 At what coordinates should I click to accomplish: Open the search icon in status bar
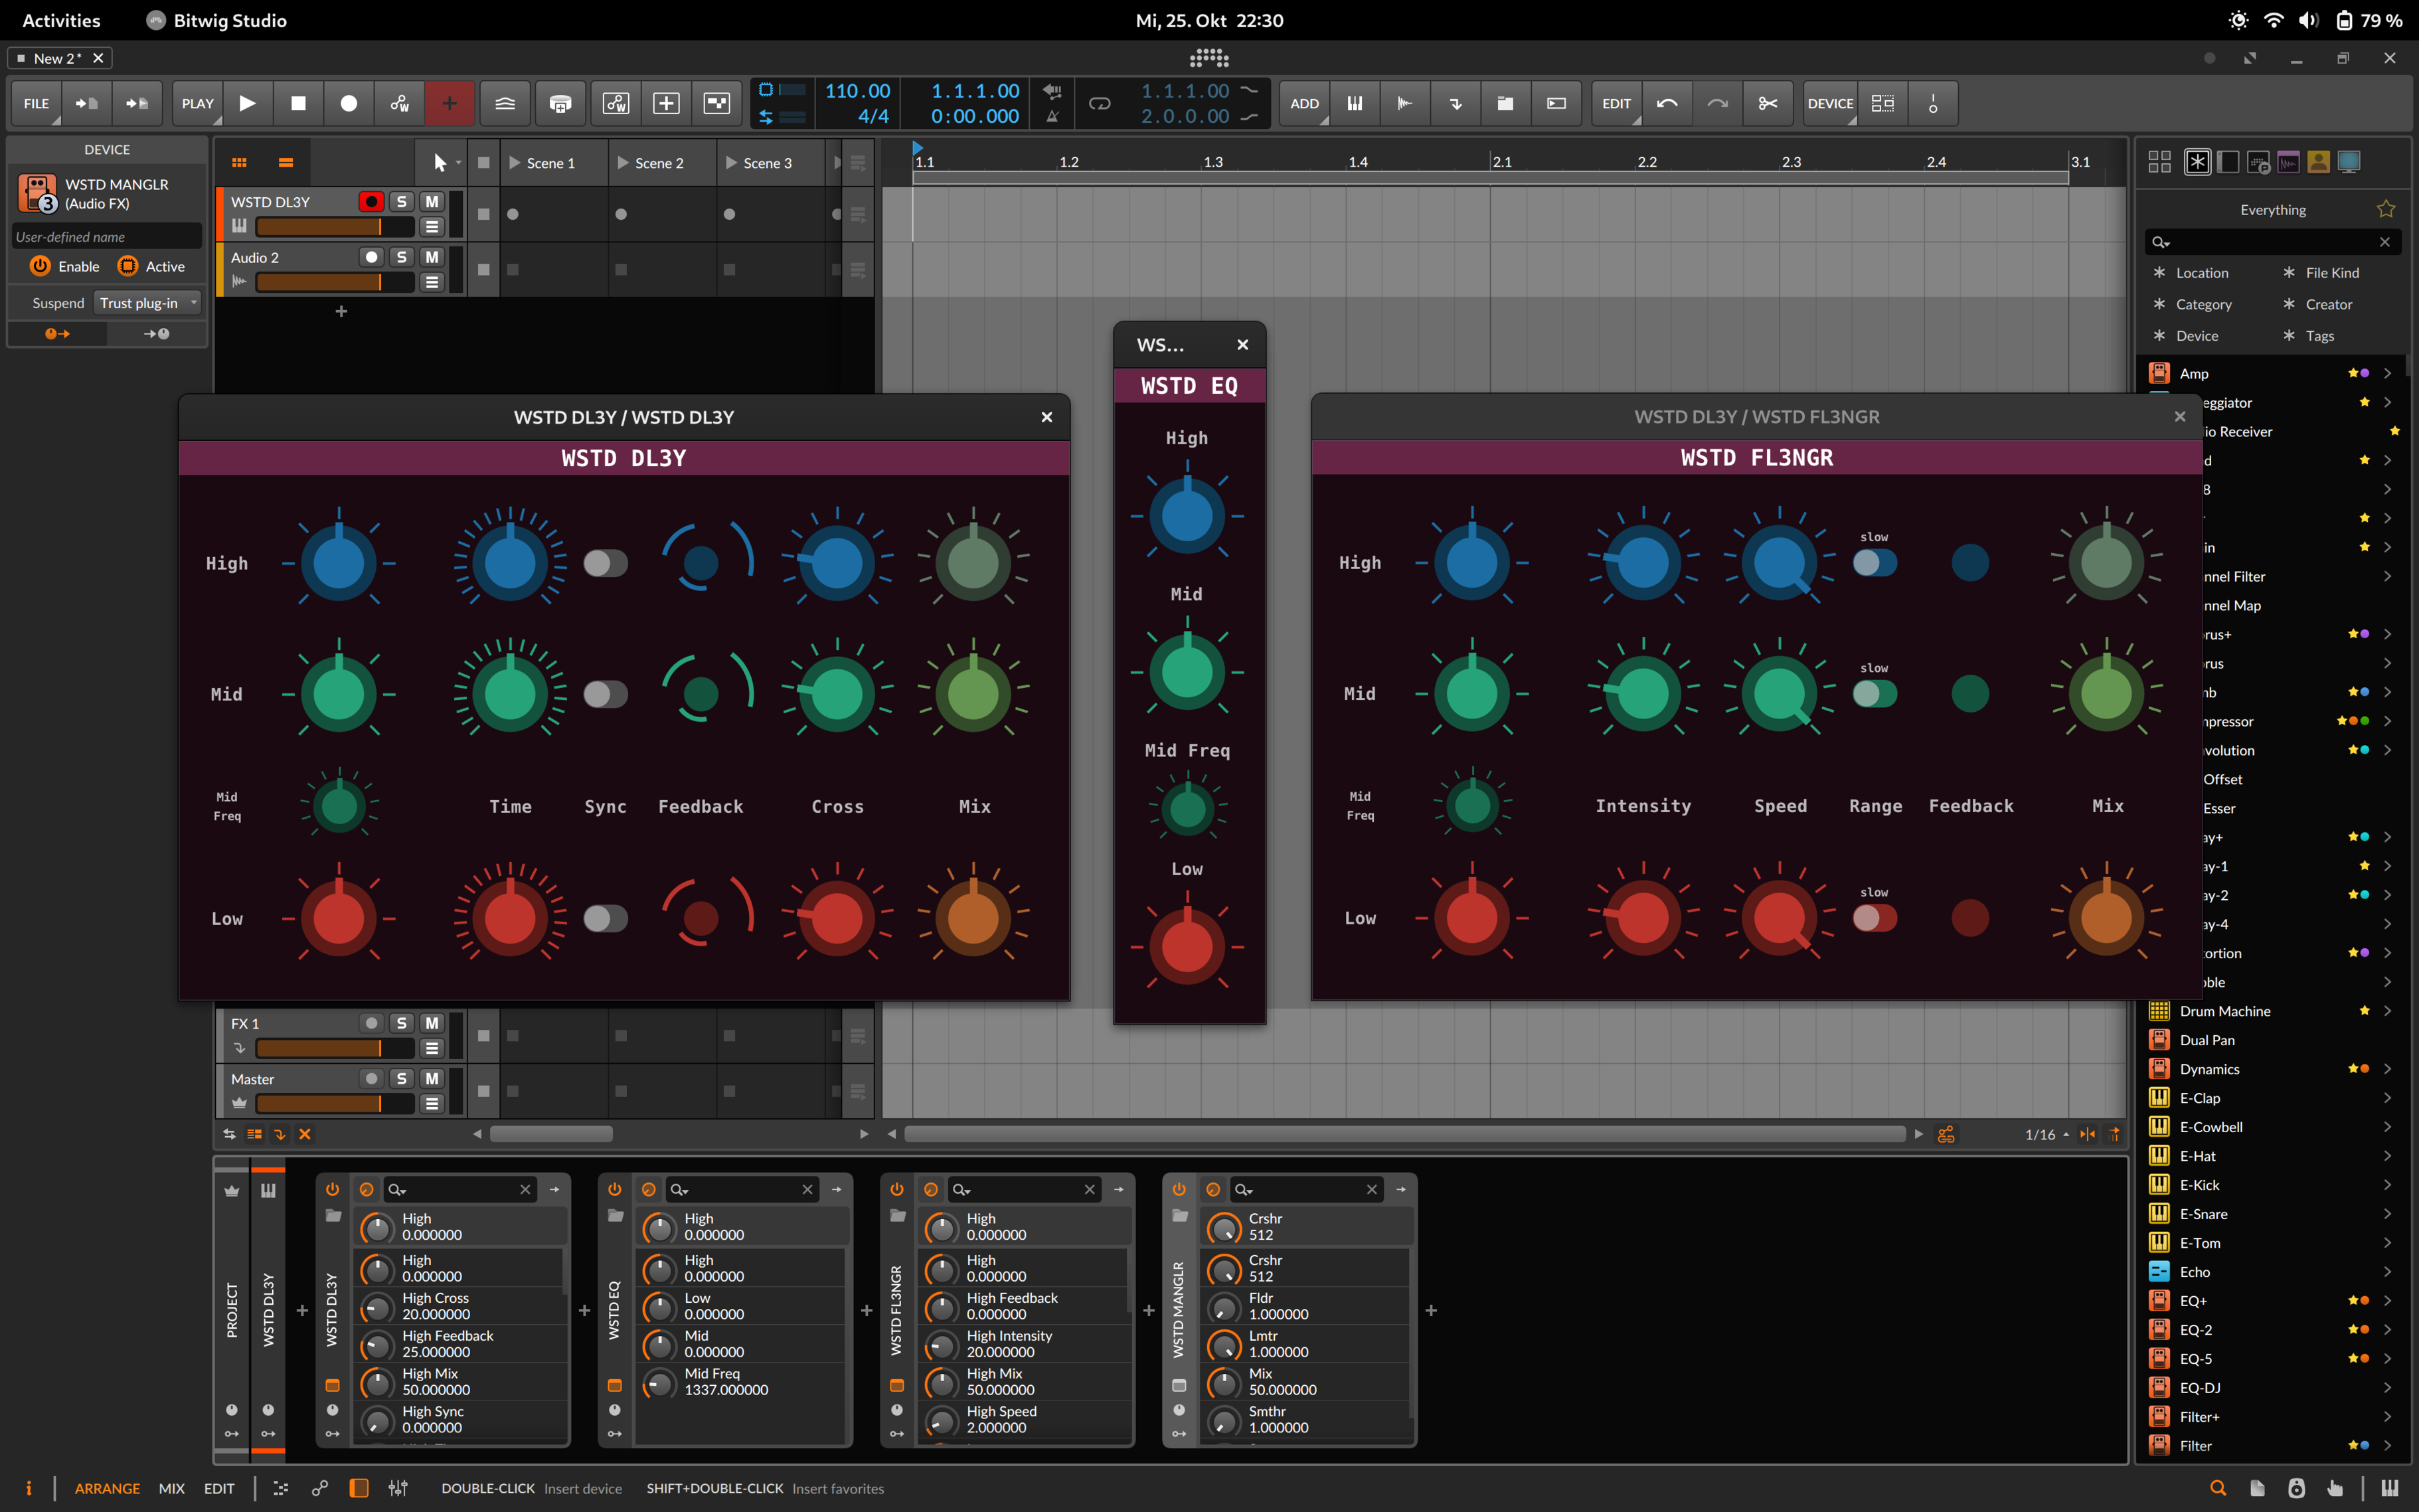point(2218,1488)
